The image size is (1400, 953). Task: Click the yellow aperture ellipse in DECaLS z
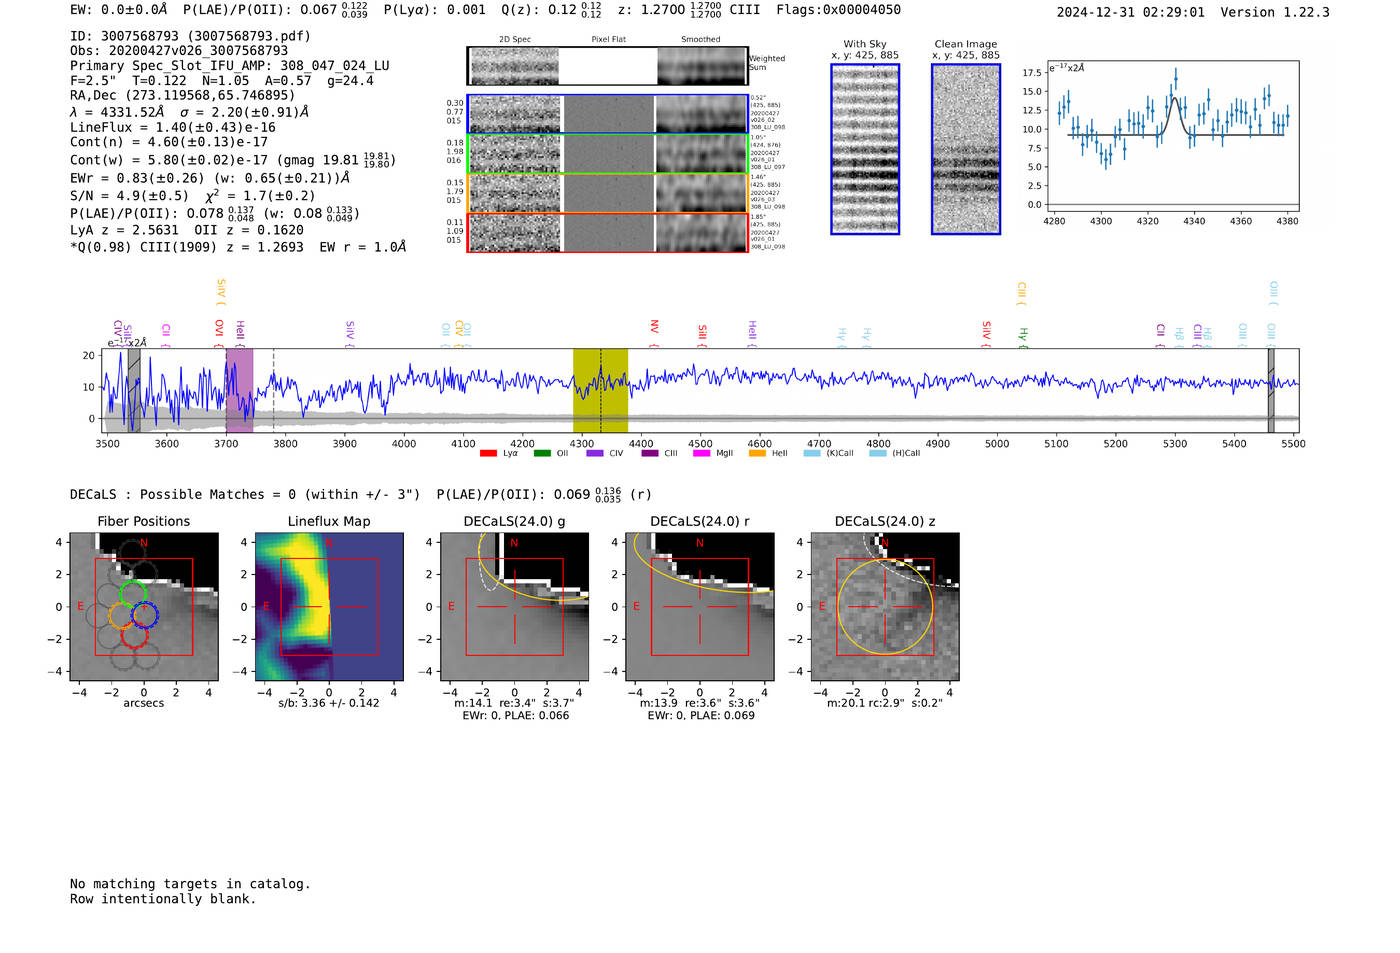point(885,607)
